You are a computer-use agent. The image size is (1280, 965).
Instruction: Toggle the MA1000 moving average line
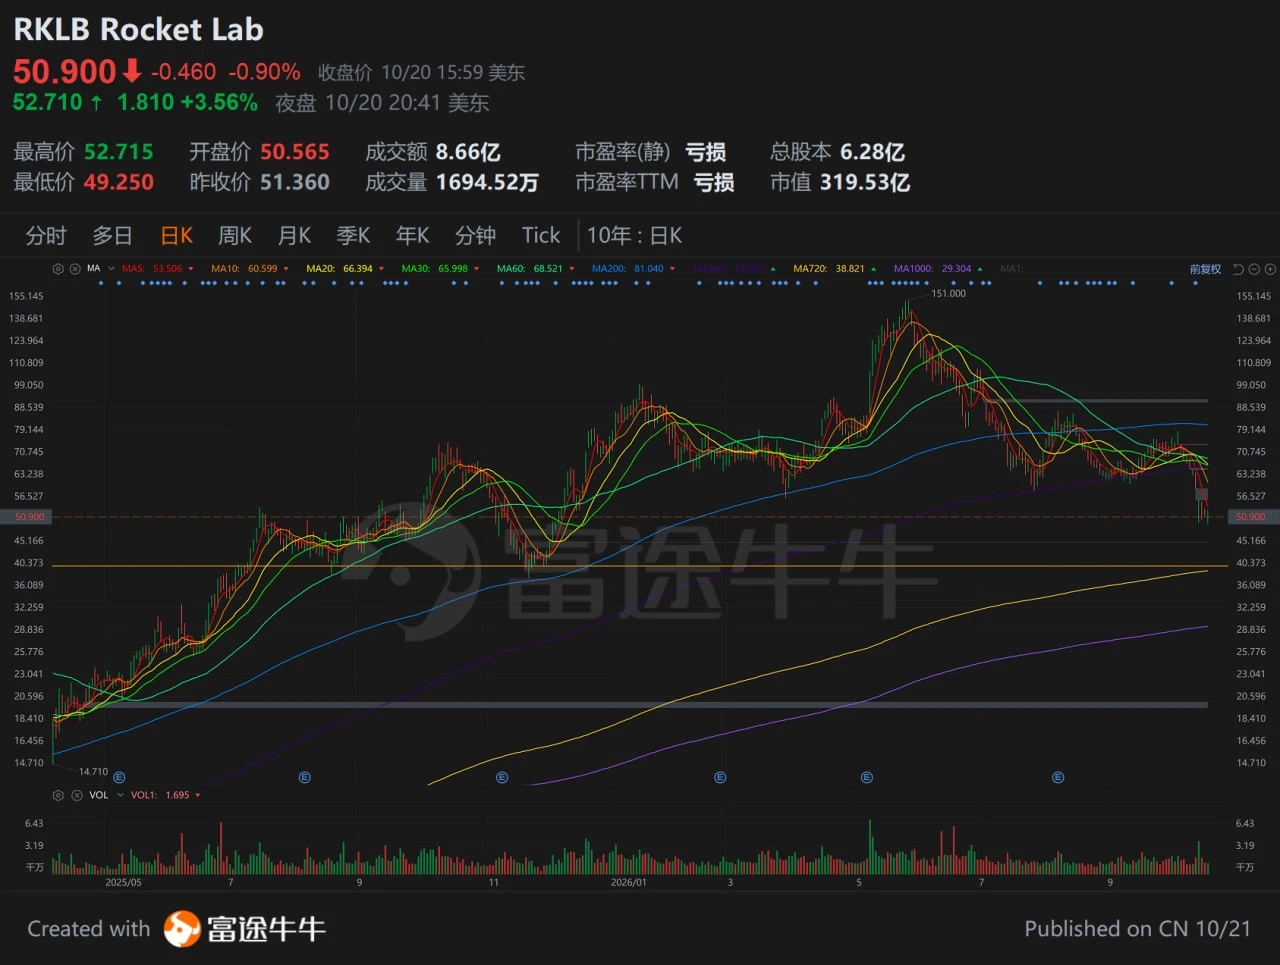click(938, 269)
